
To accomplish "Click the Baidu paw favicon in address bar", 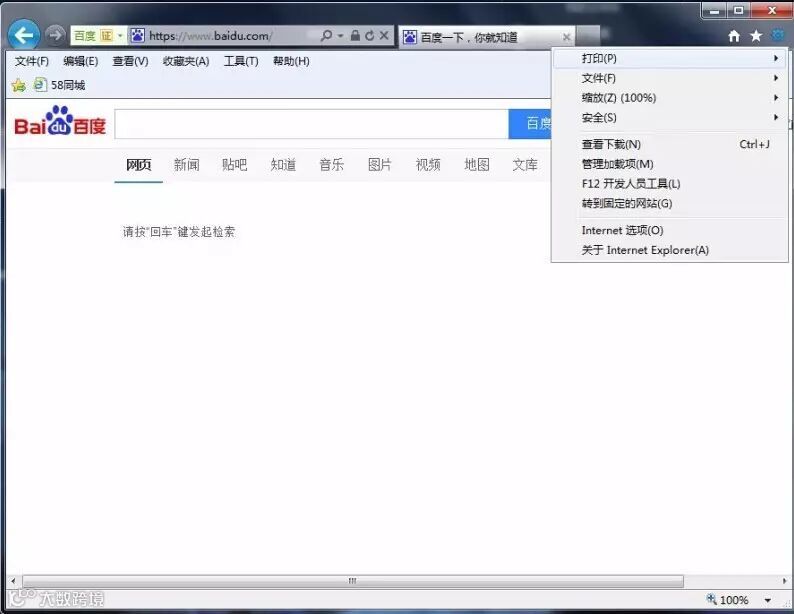I will 137,35.
